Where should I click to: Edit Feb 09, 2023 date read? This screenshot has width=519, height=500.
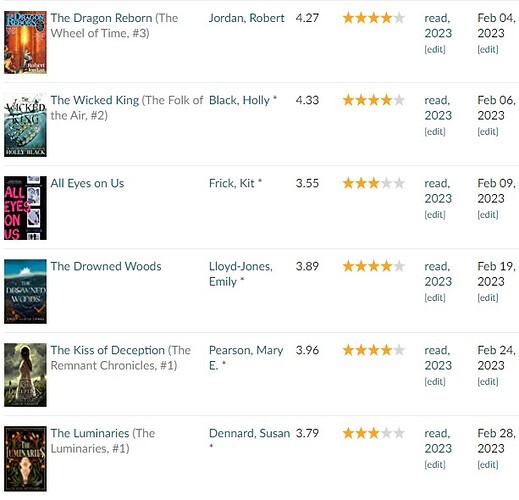pyautogui.click(x=488, y=215)
